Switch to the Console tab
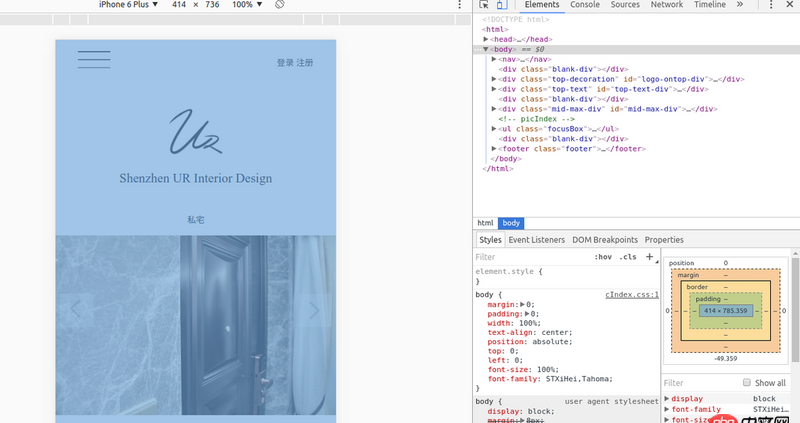This screenshot has width=800, height=423. click(x=585, y=5)
